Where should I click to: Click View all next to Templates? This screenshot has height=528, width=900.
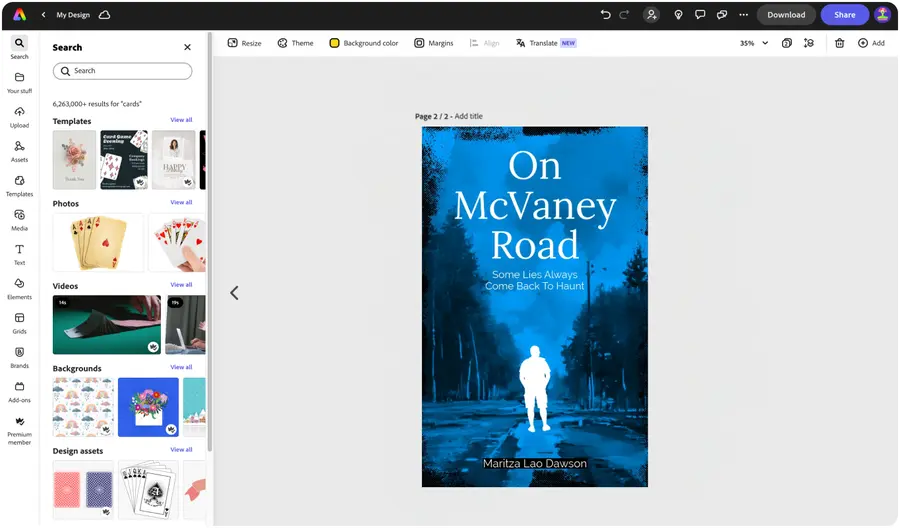point(181,120)
